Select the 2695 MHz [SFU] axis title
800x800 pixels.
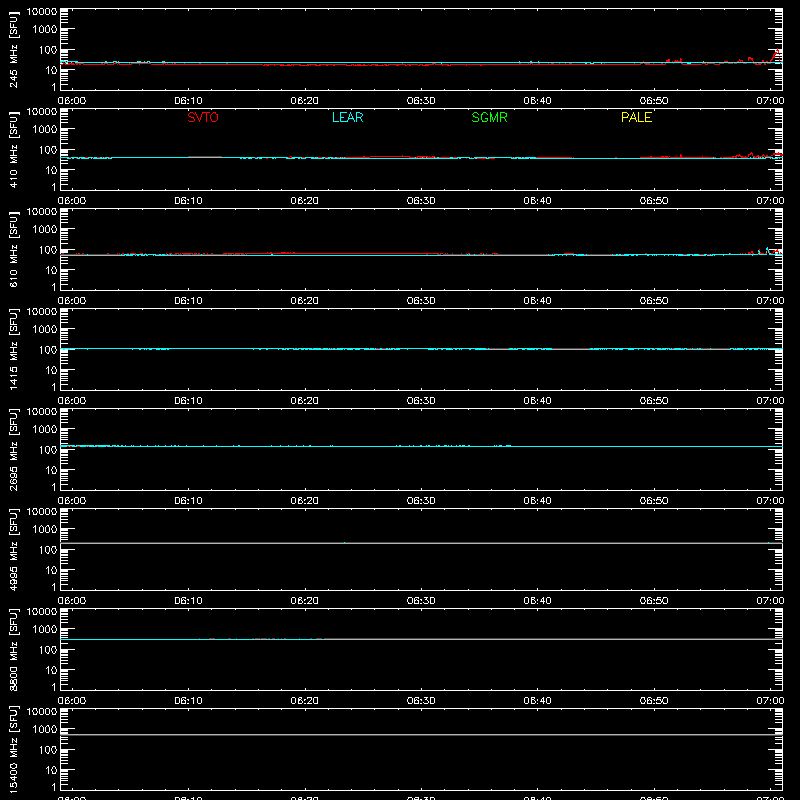tap(13, 449)
